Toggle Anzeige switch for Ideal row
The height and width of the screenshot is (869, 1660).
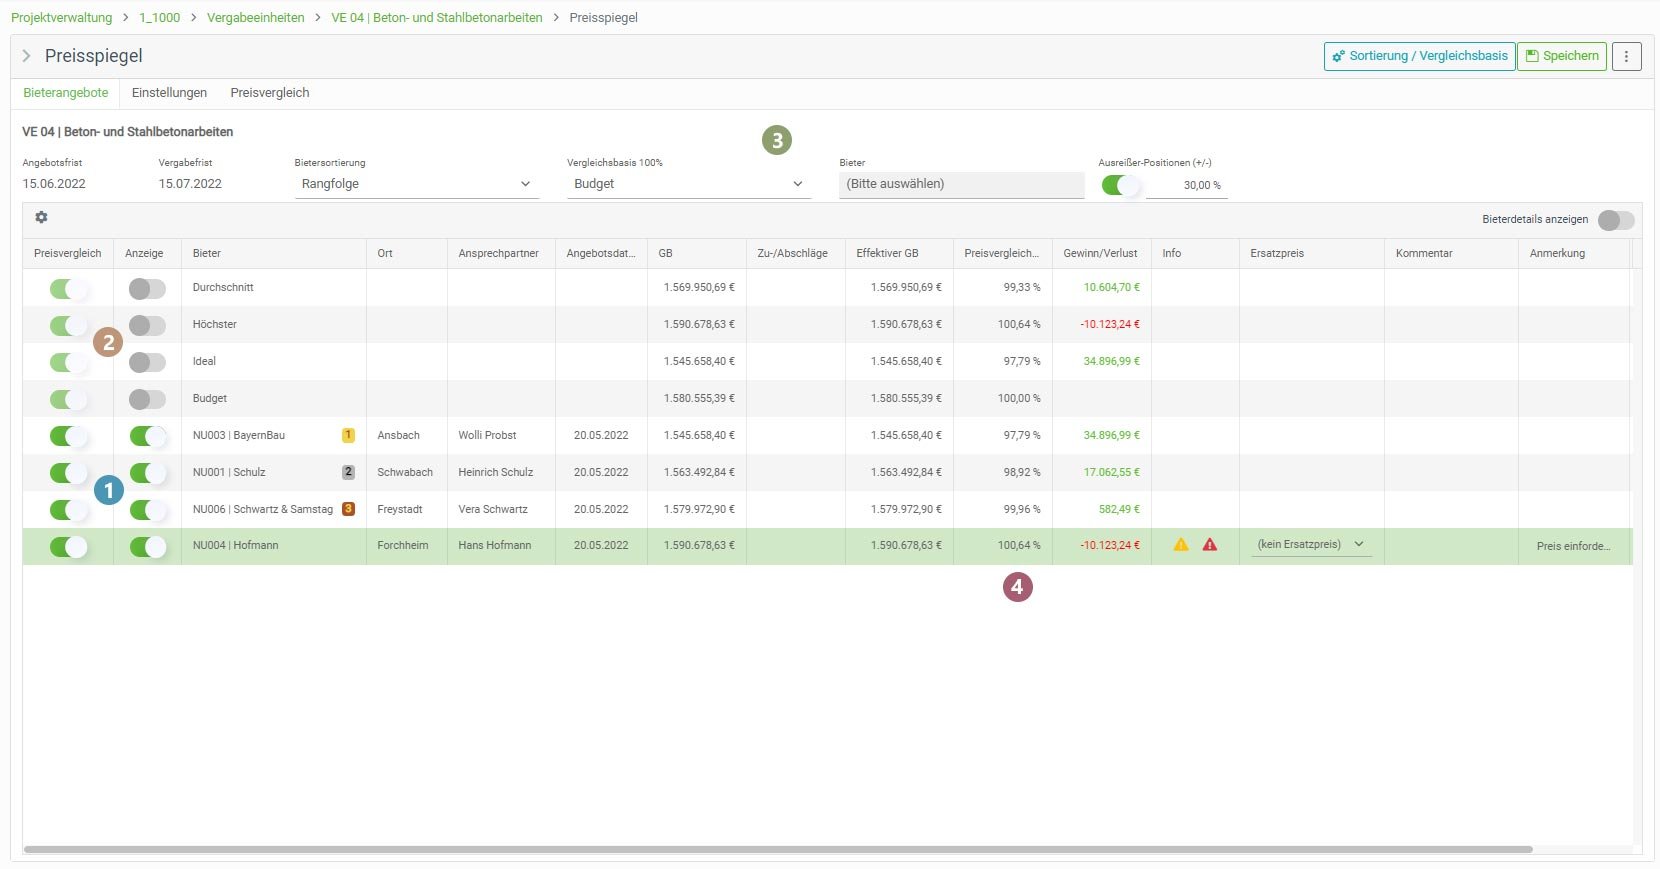tap(147, 362)
